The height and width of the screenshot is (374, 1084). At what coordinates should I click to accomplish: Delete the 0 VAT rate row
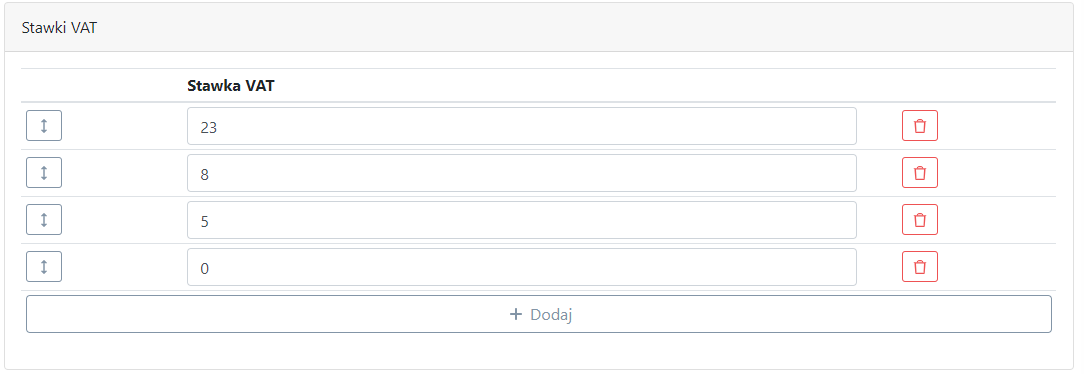919,267
